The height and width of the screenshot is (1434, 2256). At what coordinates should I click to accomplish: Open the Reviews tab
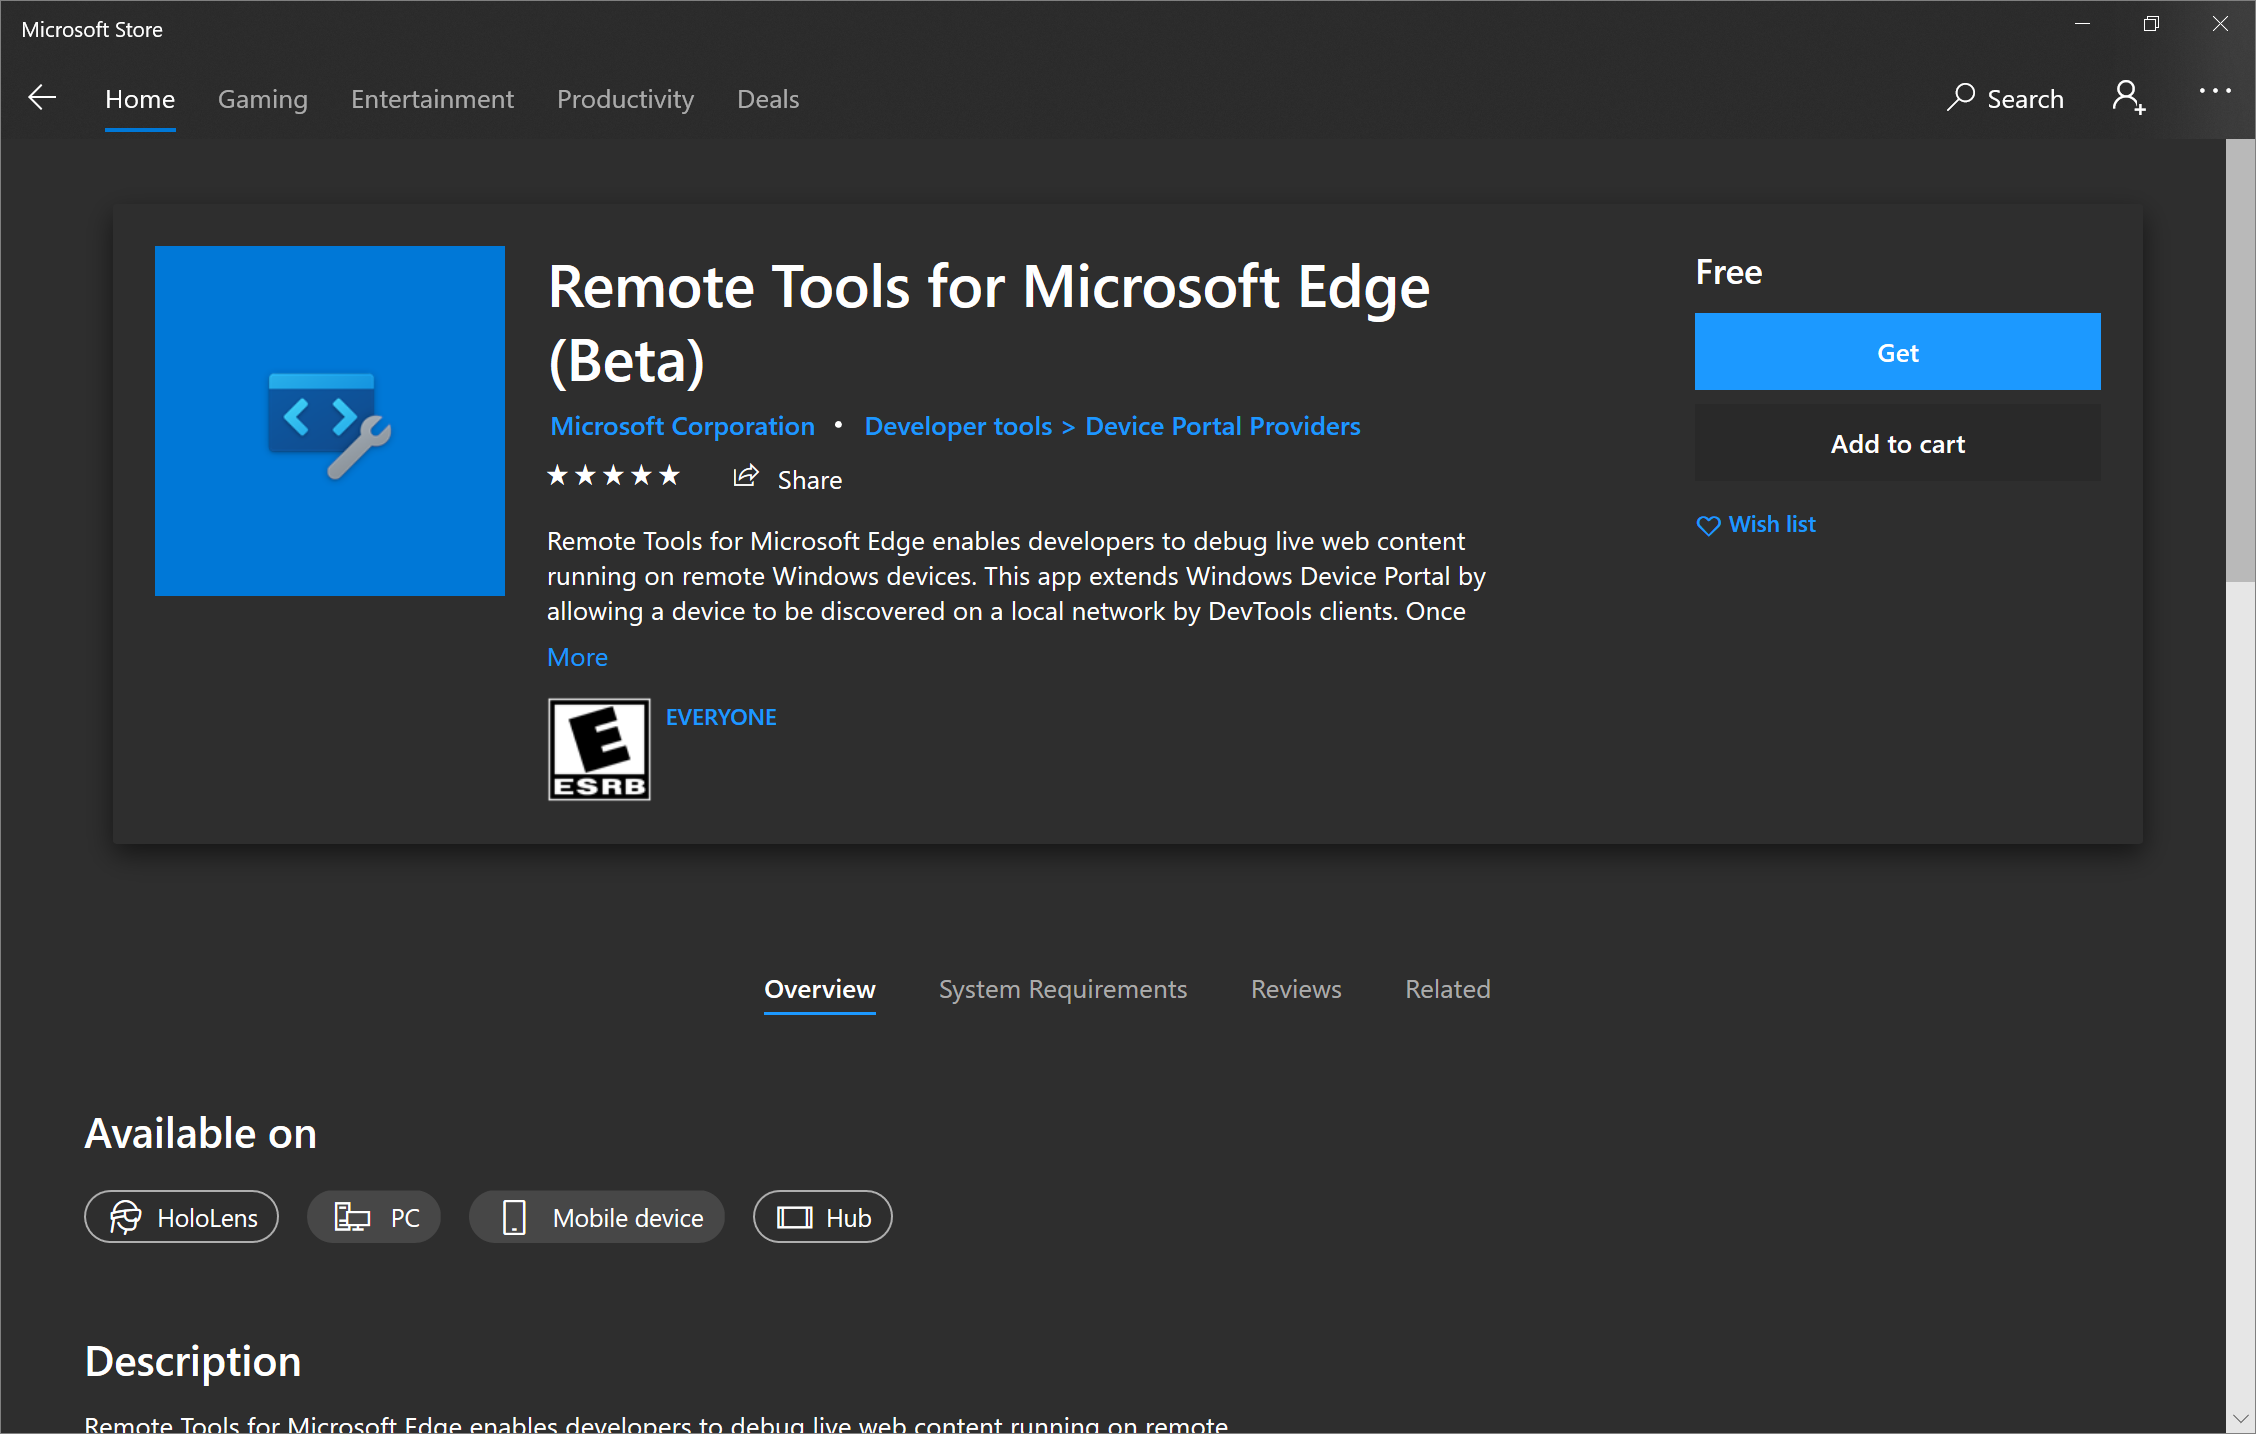pos(1296,988)
